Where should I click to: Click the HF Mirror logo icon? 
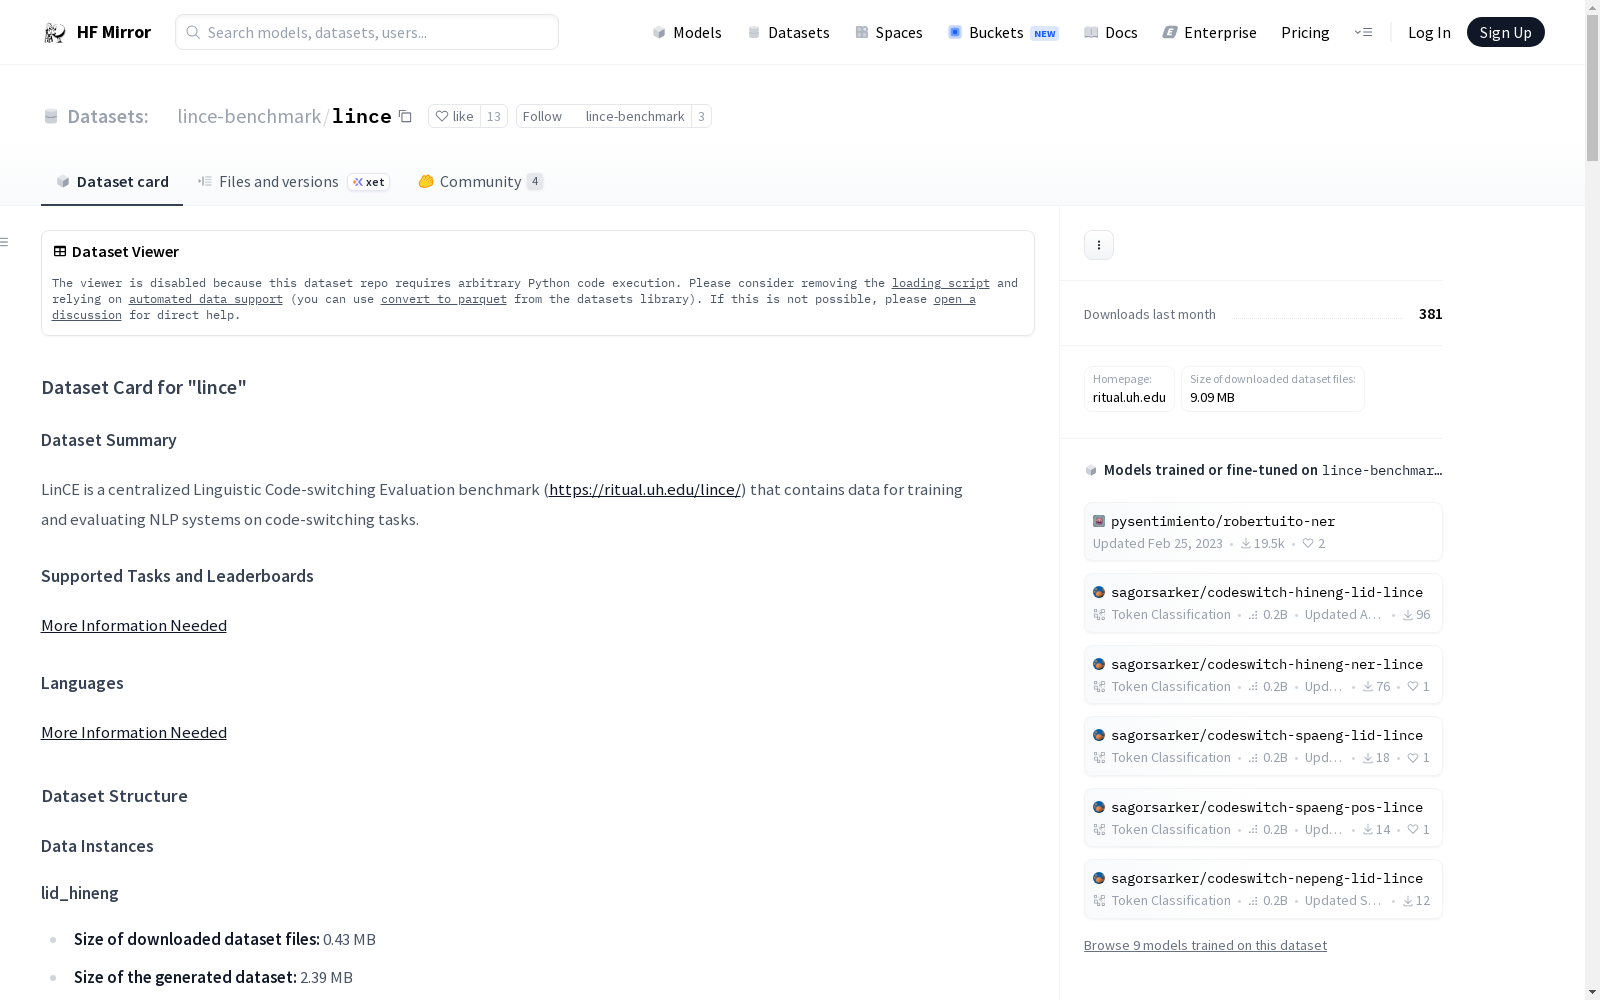(x=55, y=33)
